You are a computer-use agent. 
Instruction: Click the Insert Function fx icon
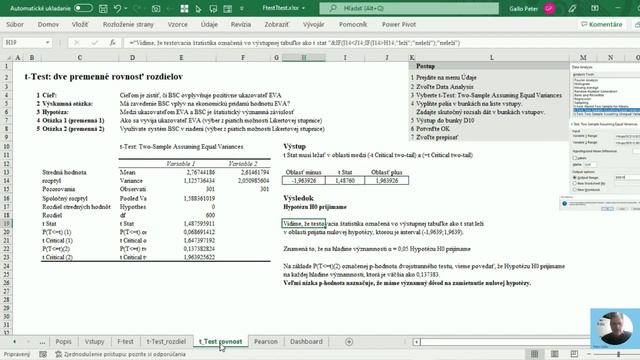[112, 42]
